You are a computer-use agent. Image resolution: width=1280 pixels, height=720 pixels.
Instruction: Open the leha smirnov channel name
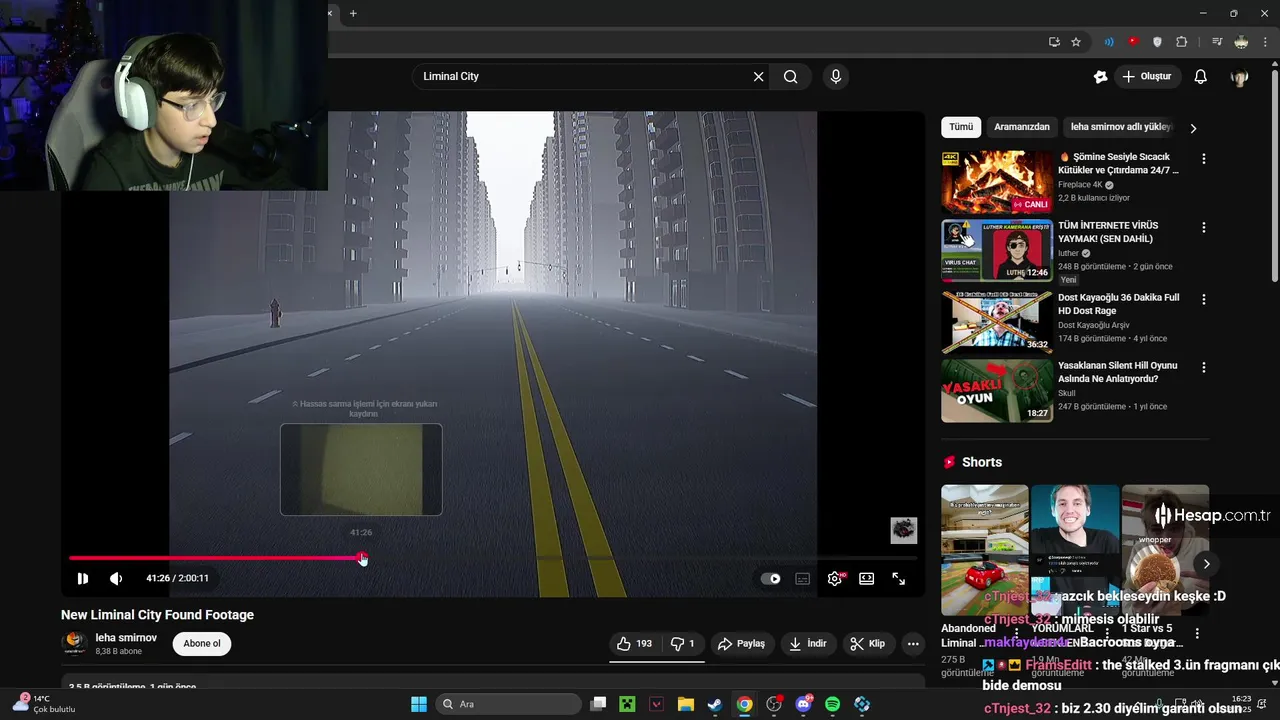pyautogui.click(x=126, y=638)
